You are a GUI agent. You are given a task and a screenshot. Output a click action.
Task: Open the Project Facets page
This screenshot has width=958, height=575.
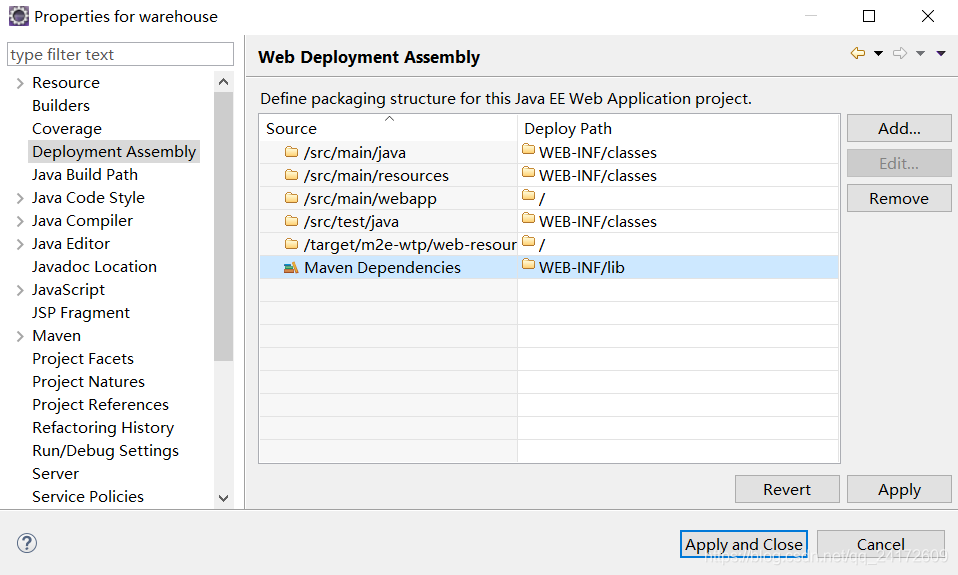pyautogui.click(x=83, y=358)
